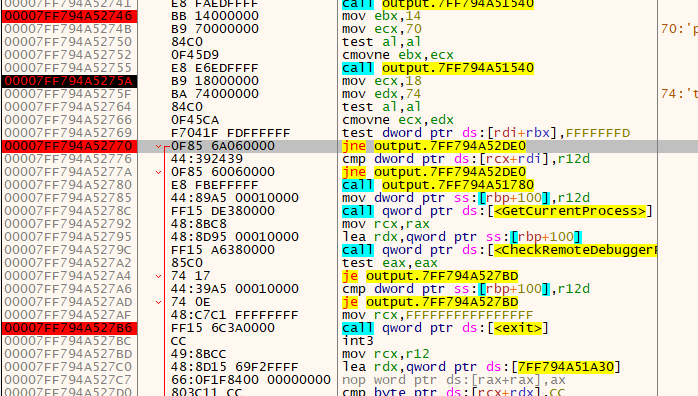Click opcode bytes FF15 A6380000
Screen dimensions: 698x396
coord(223,250)
